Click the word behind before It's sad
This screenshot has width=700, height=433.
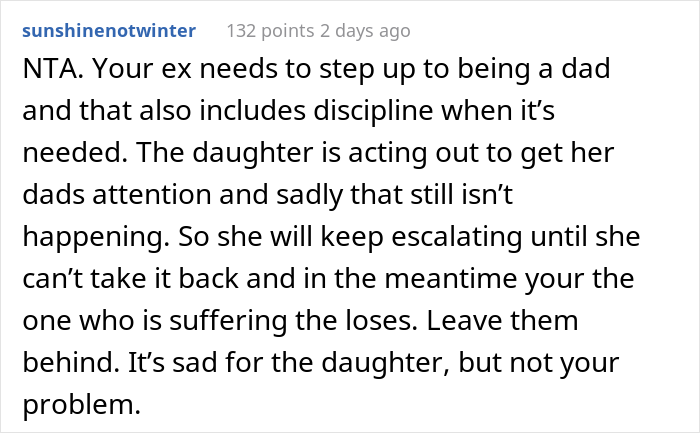click(71, 362)
